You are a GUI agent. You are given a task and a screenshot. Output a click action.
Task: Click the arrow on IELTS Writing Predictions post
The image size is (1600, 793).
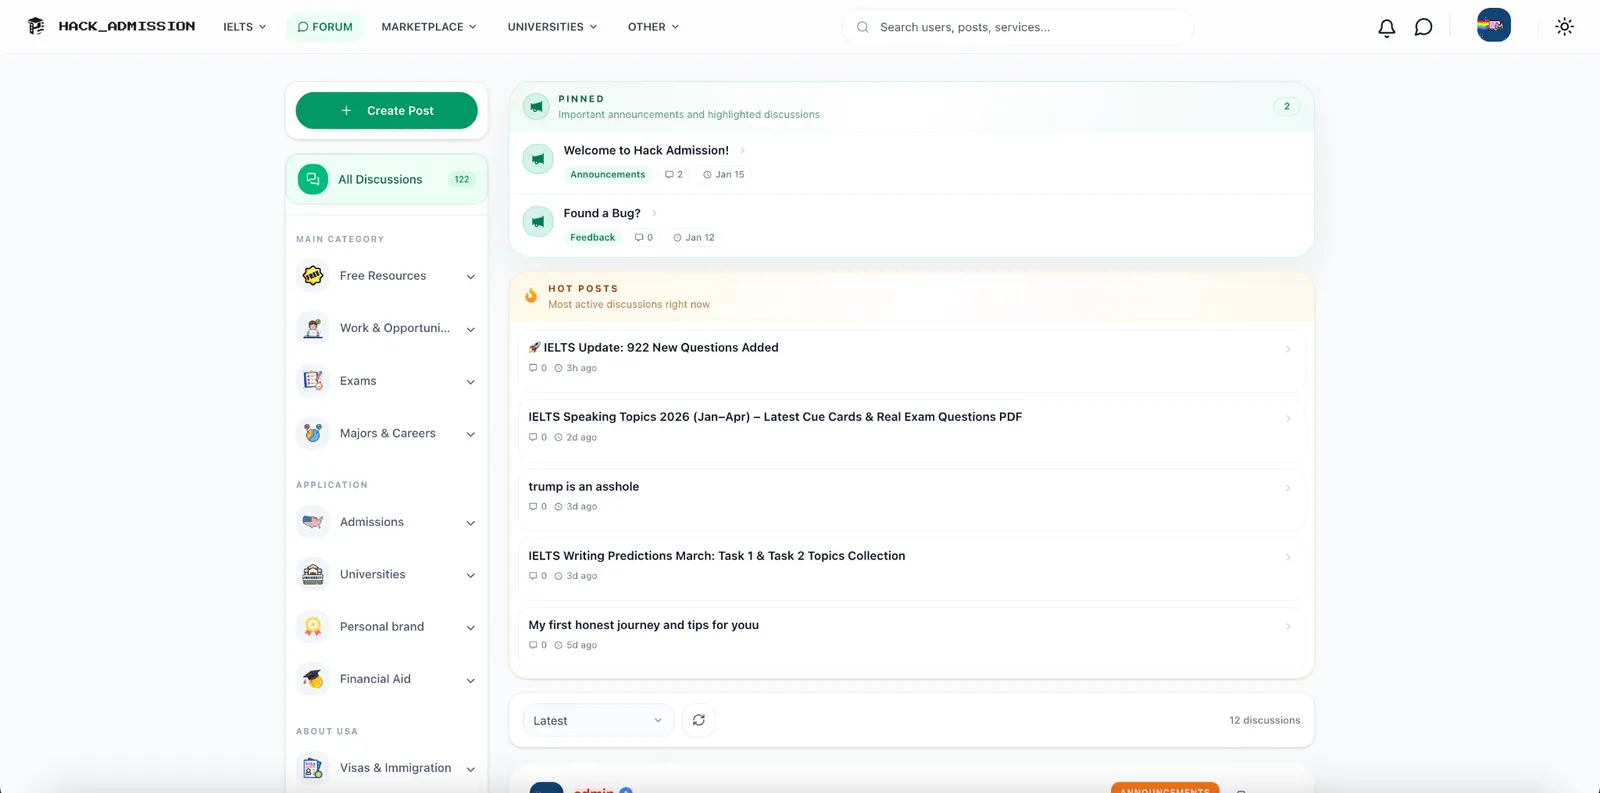click(1288, 557)
